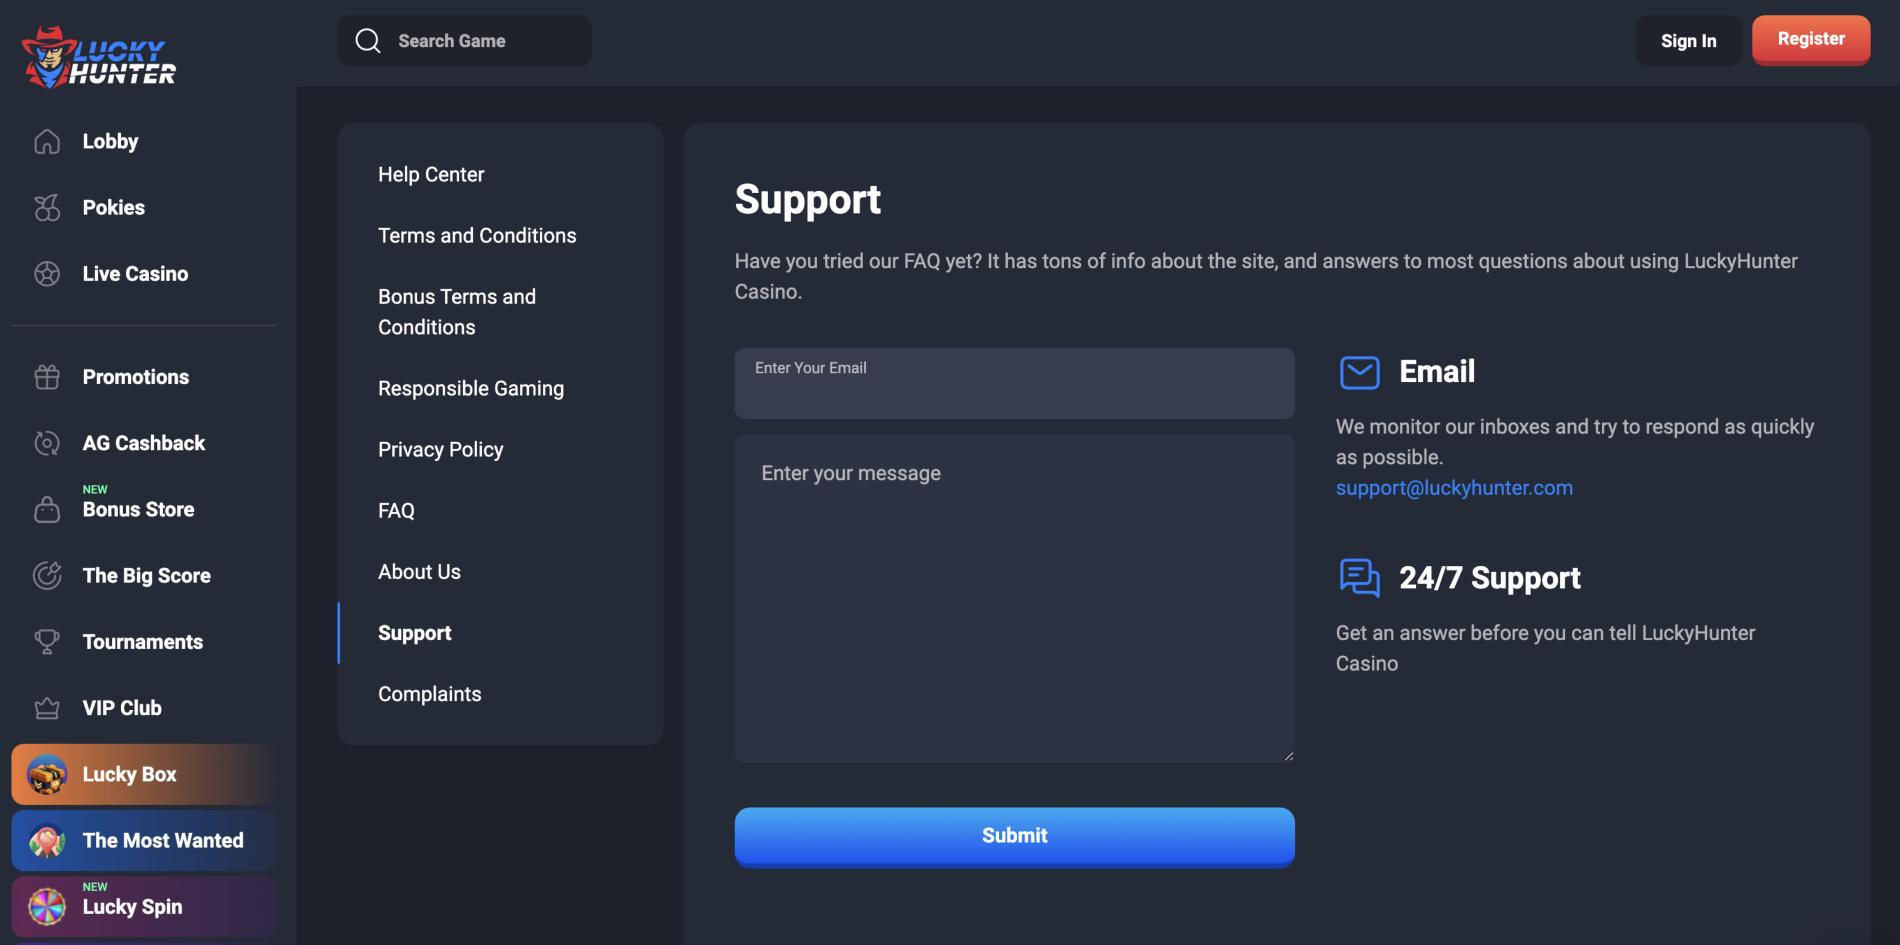Open VIP Club label in sidebar

[122, 708]
